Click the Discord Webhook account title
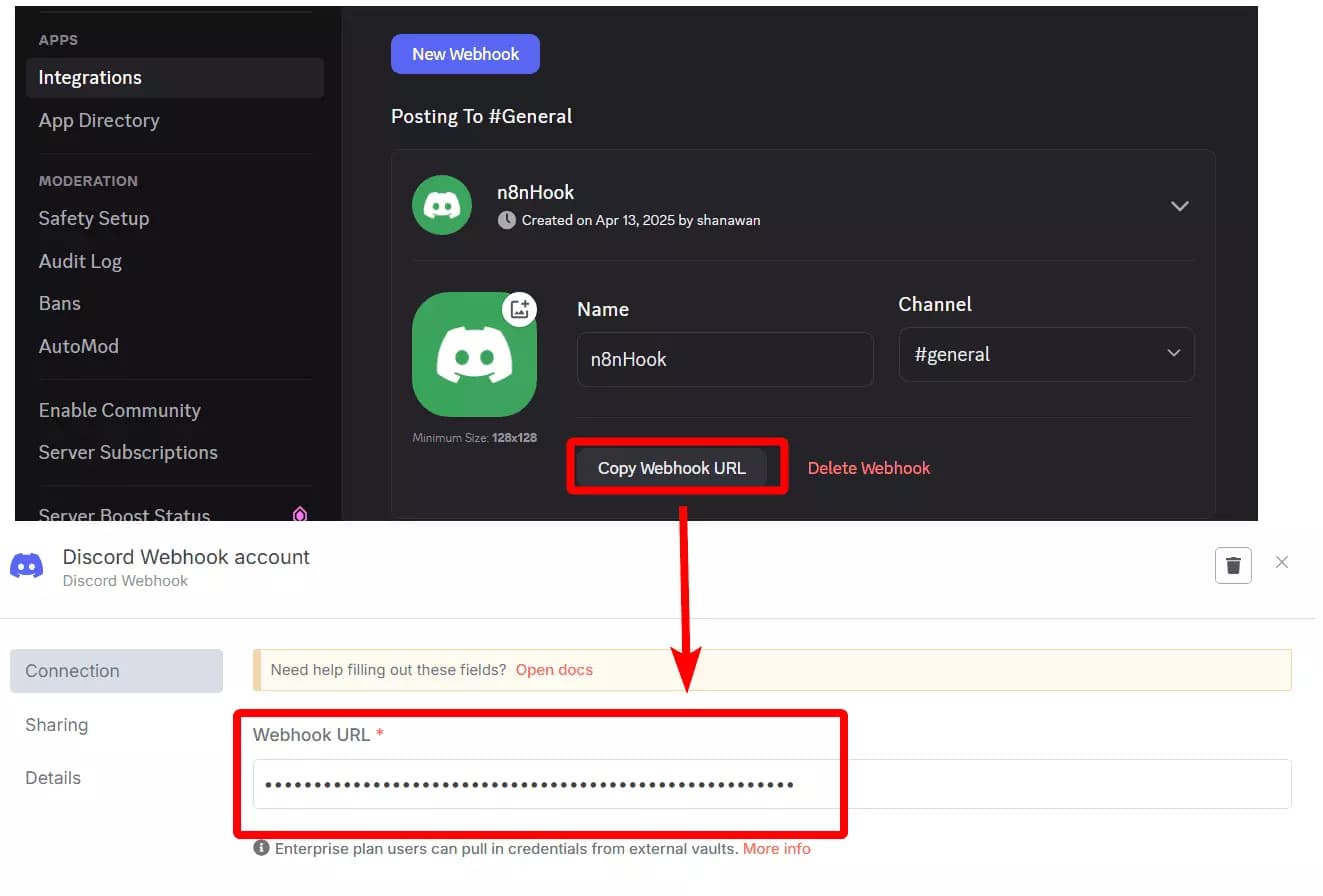1323x896 pixels. tap(187, 557)
